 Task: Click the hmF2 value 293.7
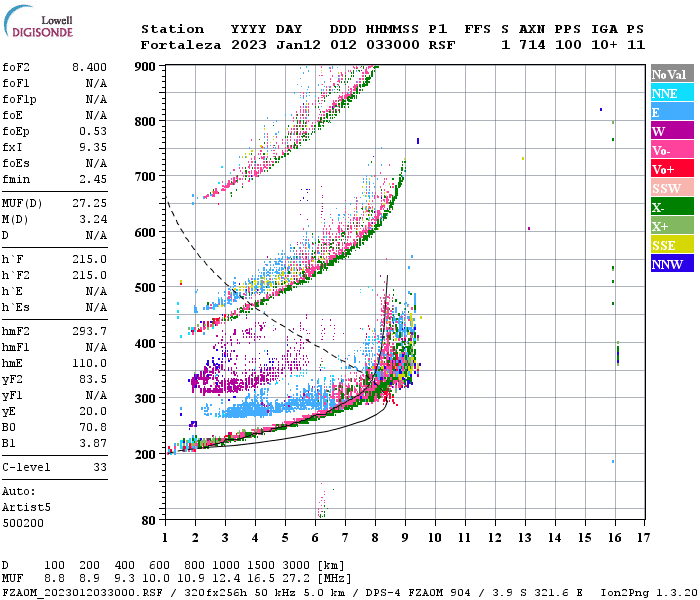click(89, 331)
